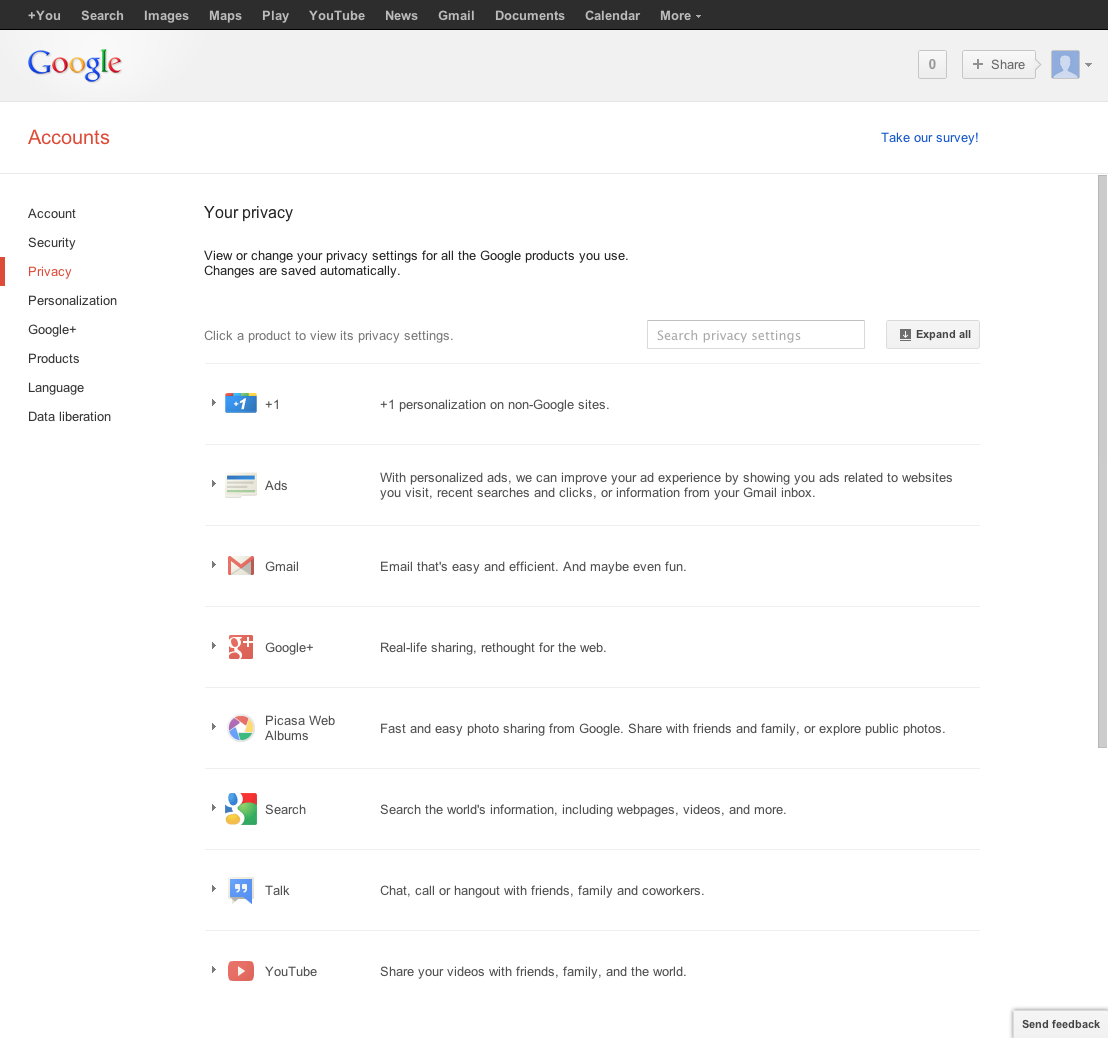Expand the Search privacy row
The height and width of the screenshot is (1038, 1108).
click(213, 808)
